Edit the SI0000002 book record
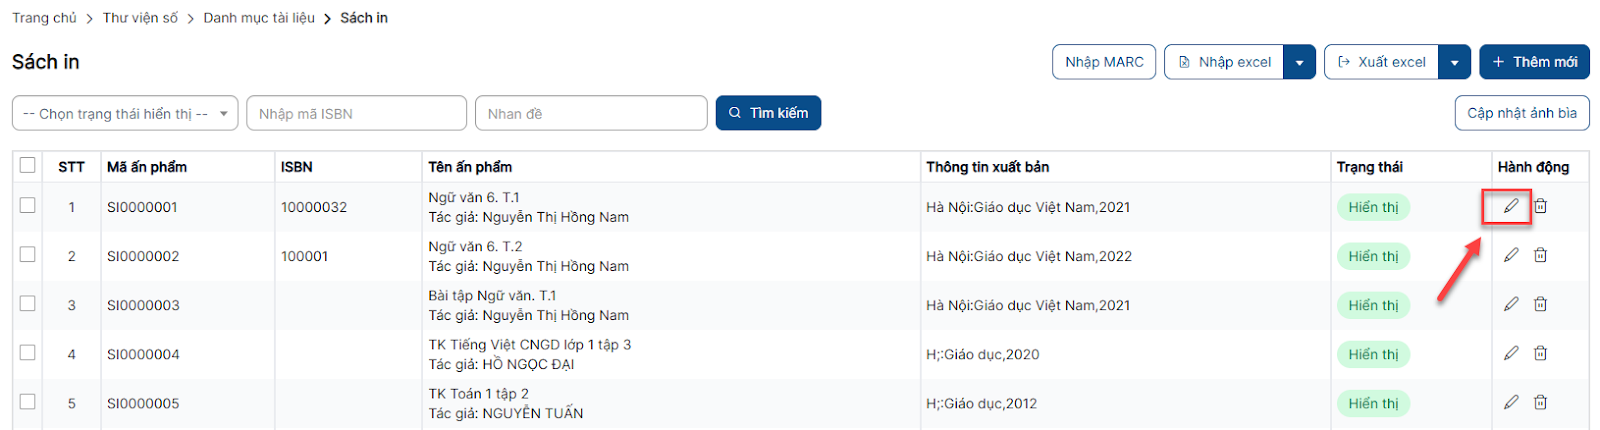This screenshot has width=1600, height=430. point(1511,255)
